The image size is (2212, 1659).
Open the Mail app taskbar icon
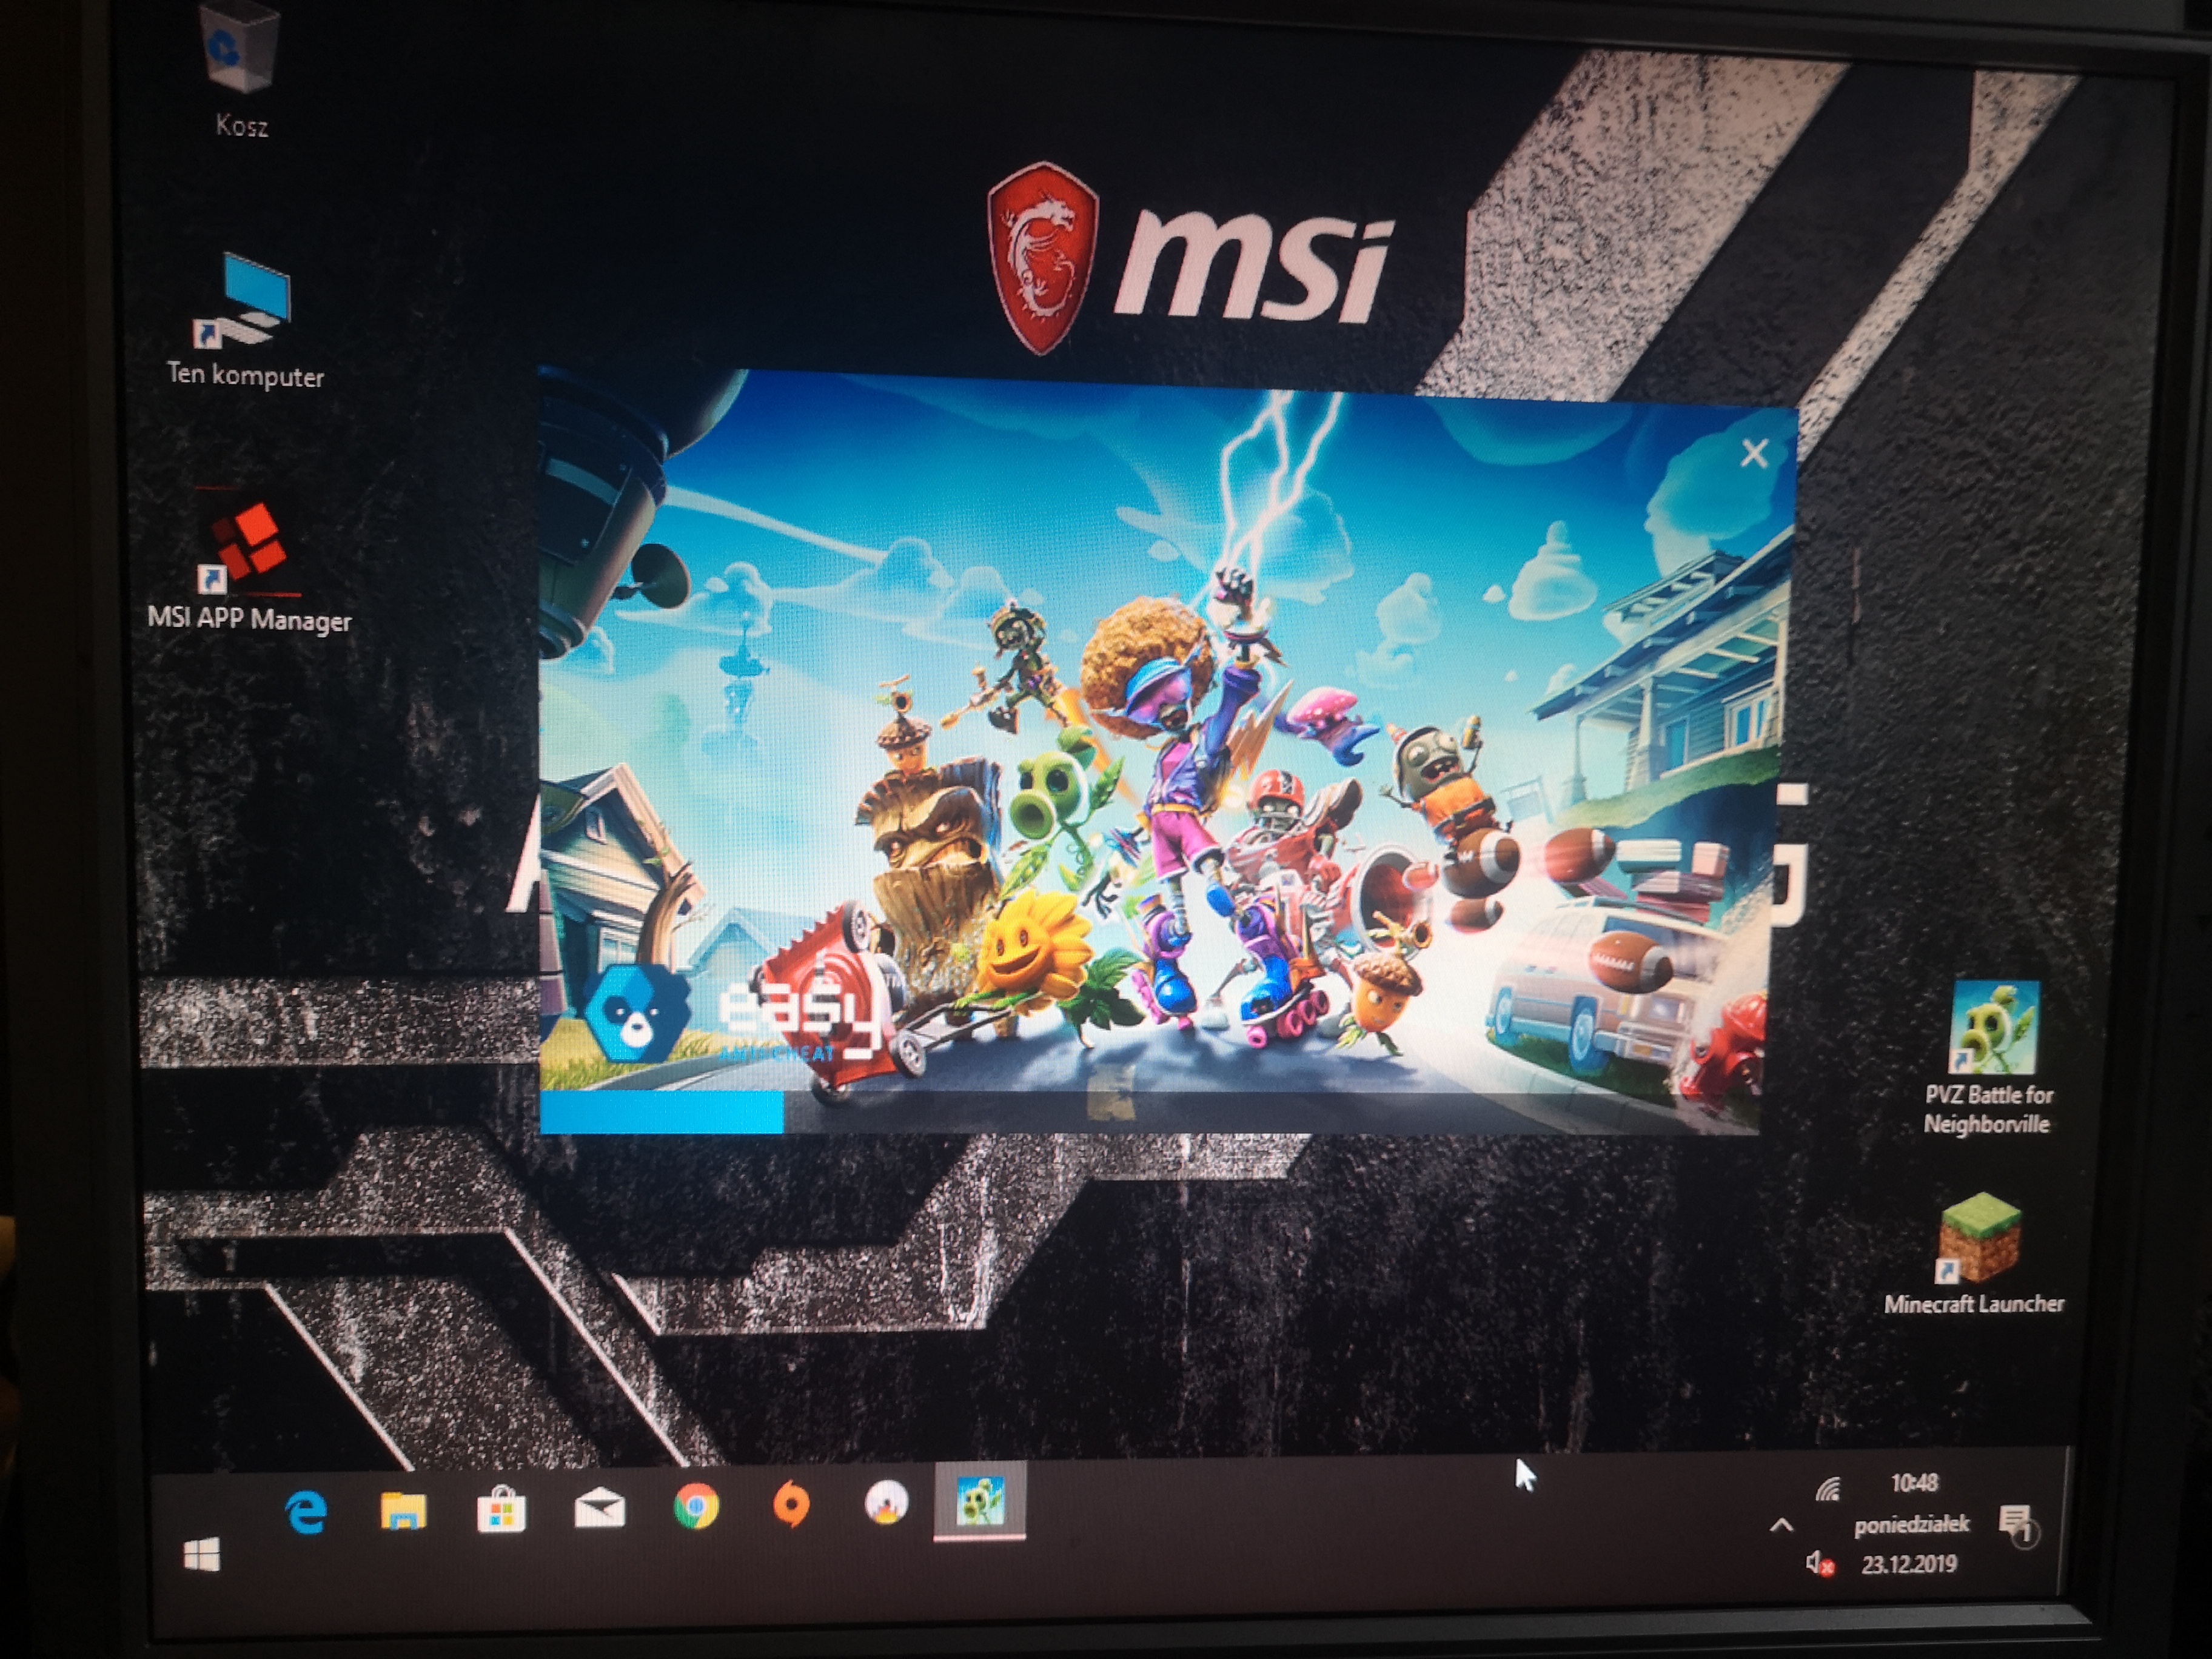click(599, 1509)
